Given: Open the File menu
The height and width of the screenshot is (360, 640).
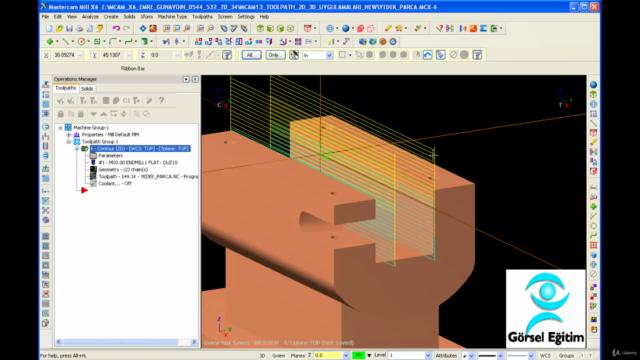Looking at the screenshot, I should point(45,17).
